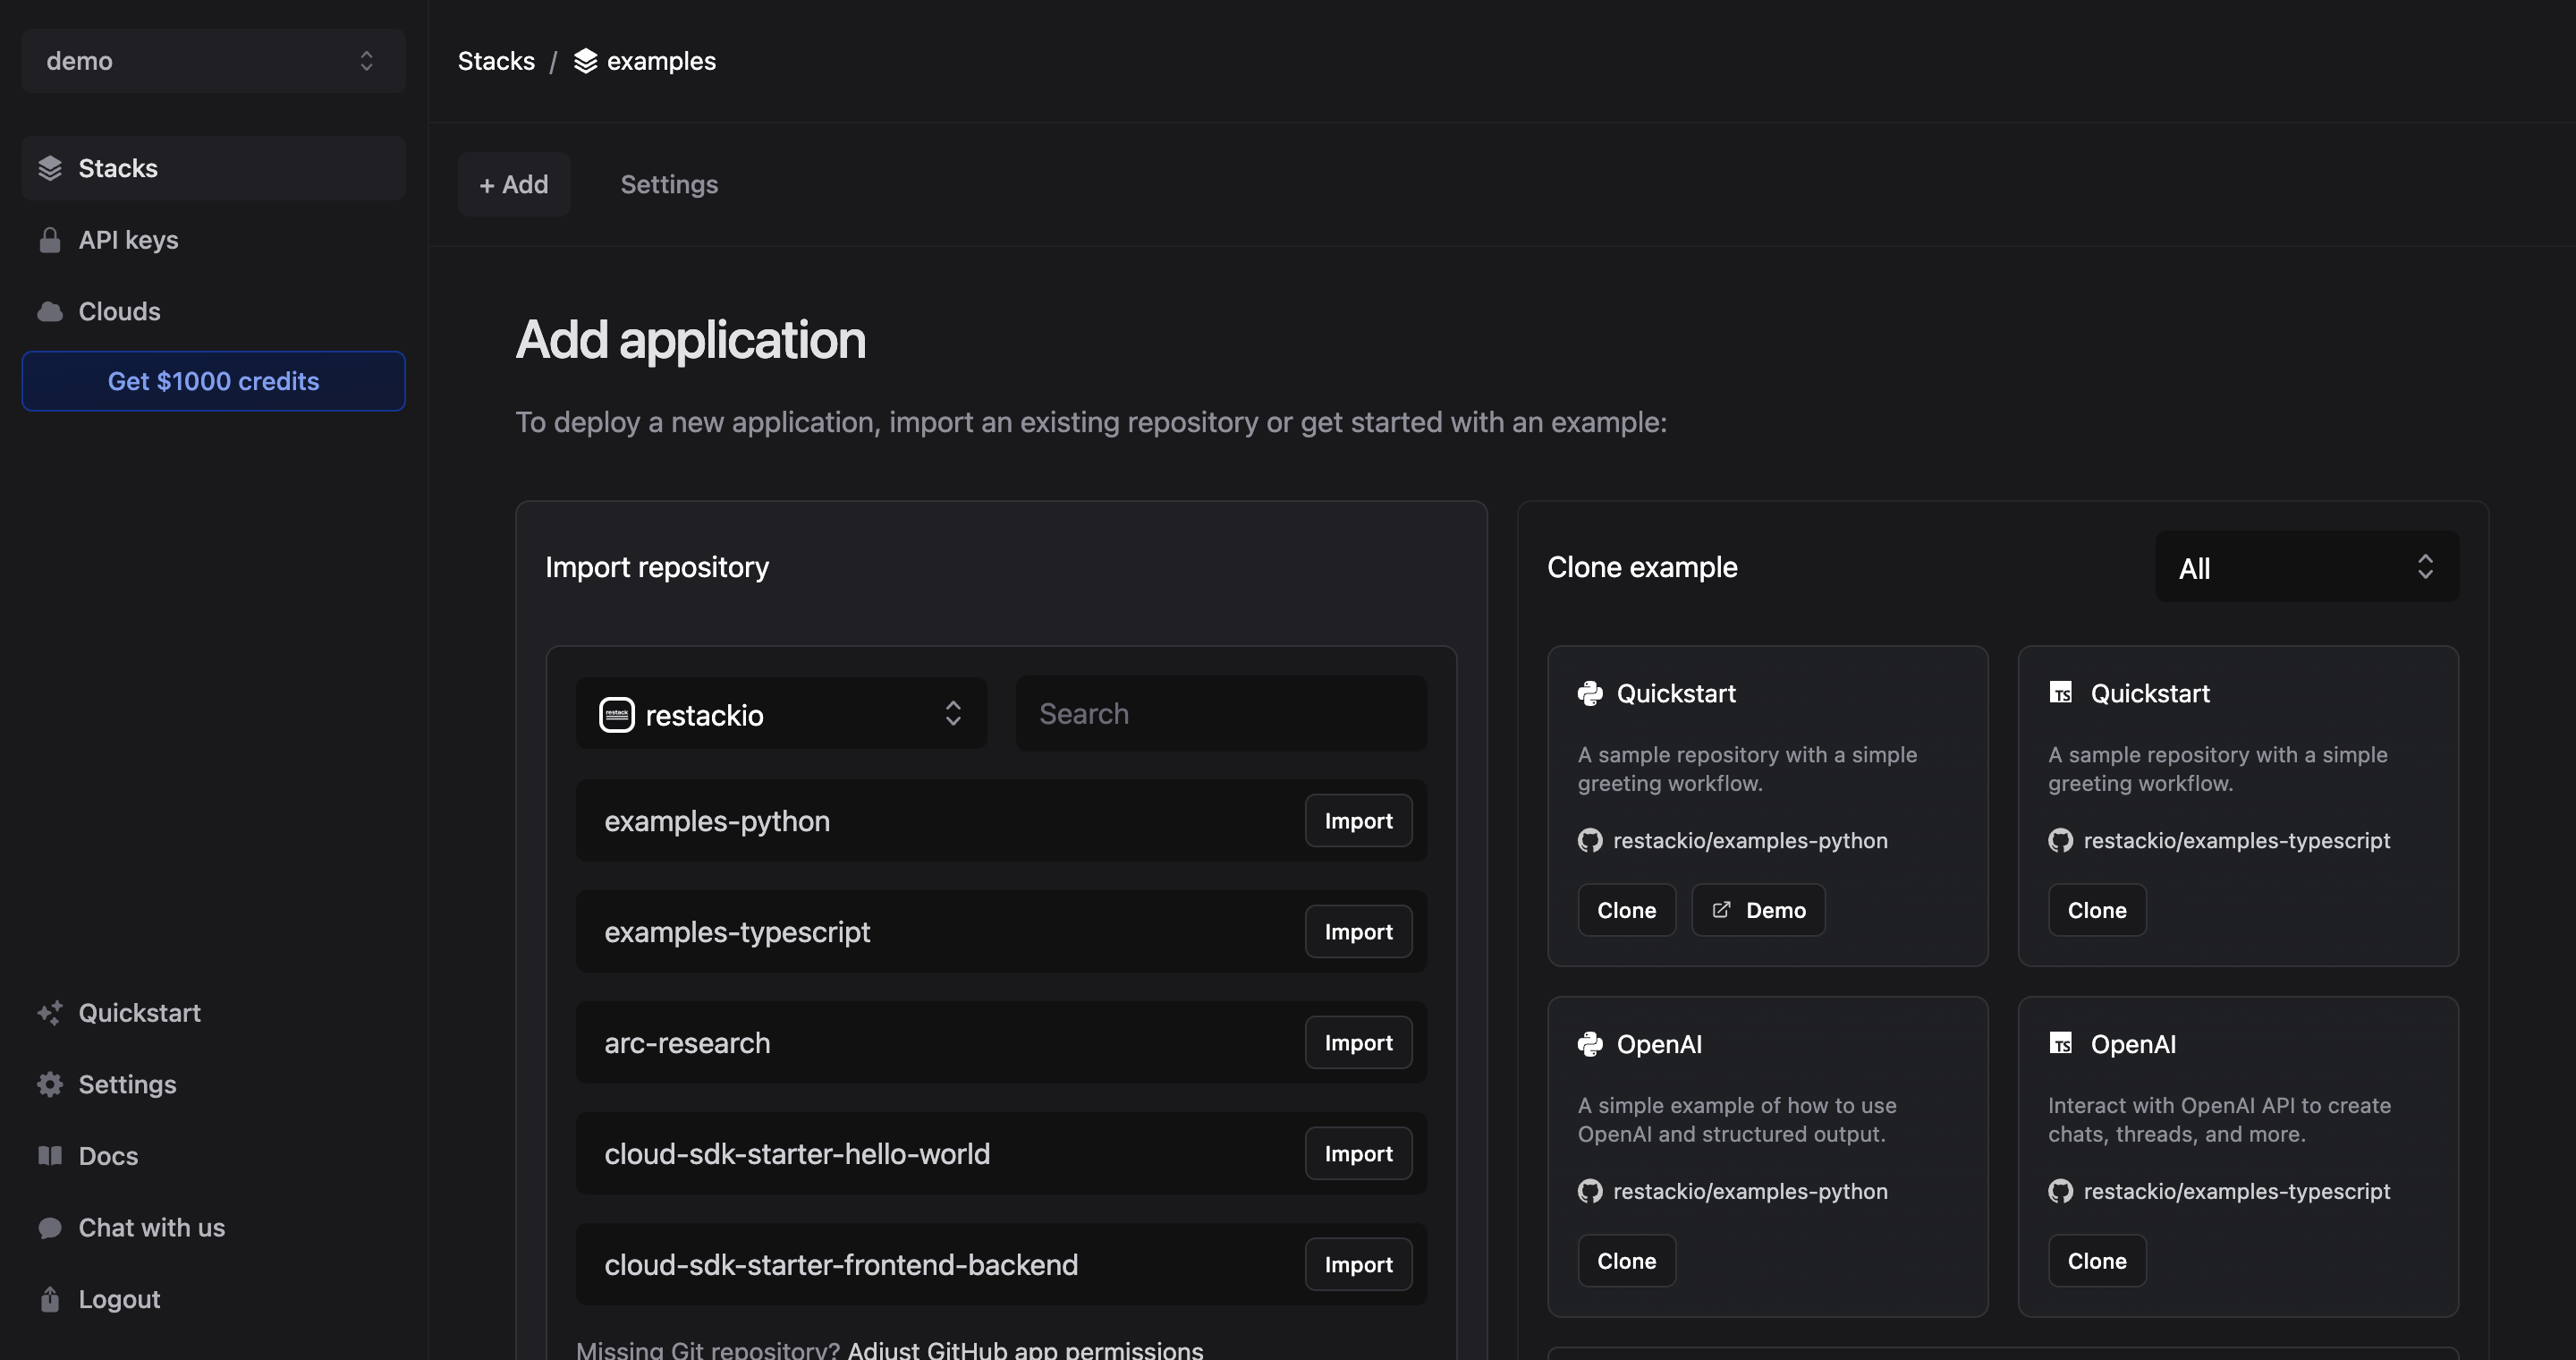The width and height of the screenshot is (2576, 1360).
Task: Switch to the Settings tab
Action: coord(669,185)
